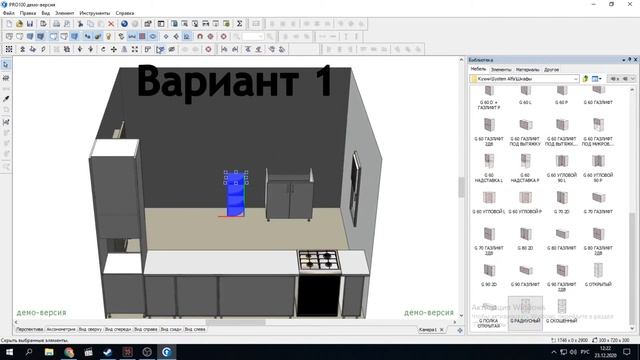Open the Правка menu
The width and height of the screenshot is (640, 360).
(x=28, y=13)
